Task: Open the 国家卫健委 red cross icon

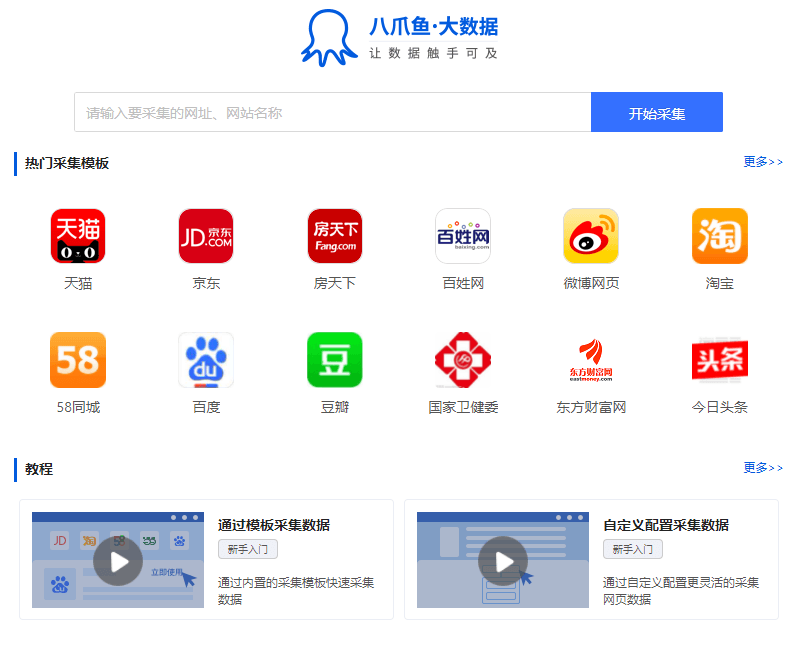Action: point(463,360)
